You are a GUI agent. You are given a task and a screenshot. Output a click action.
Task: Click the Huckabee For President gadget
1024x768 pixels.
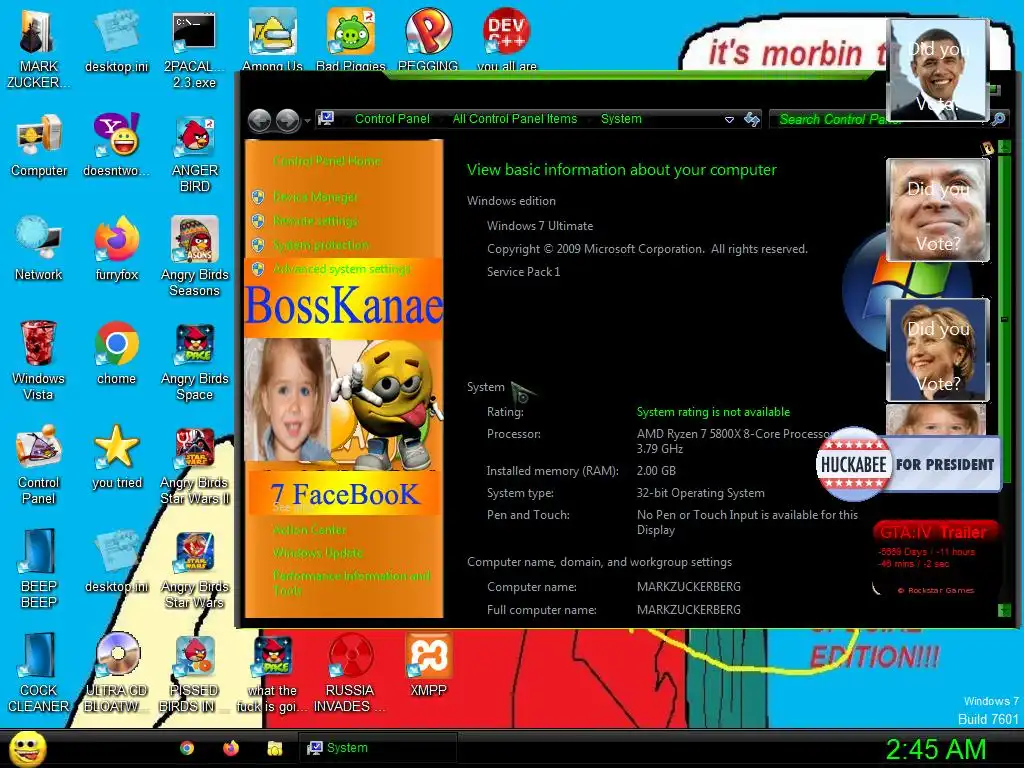pos(908,464)
